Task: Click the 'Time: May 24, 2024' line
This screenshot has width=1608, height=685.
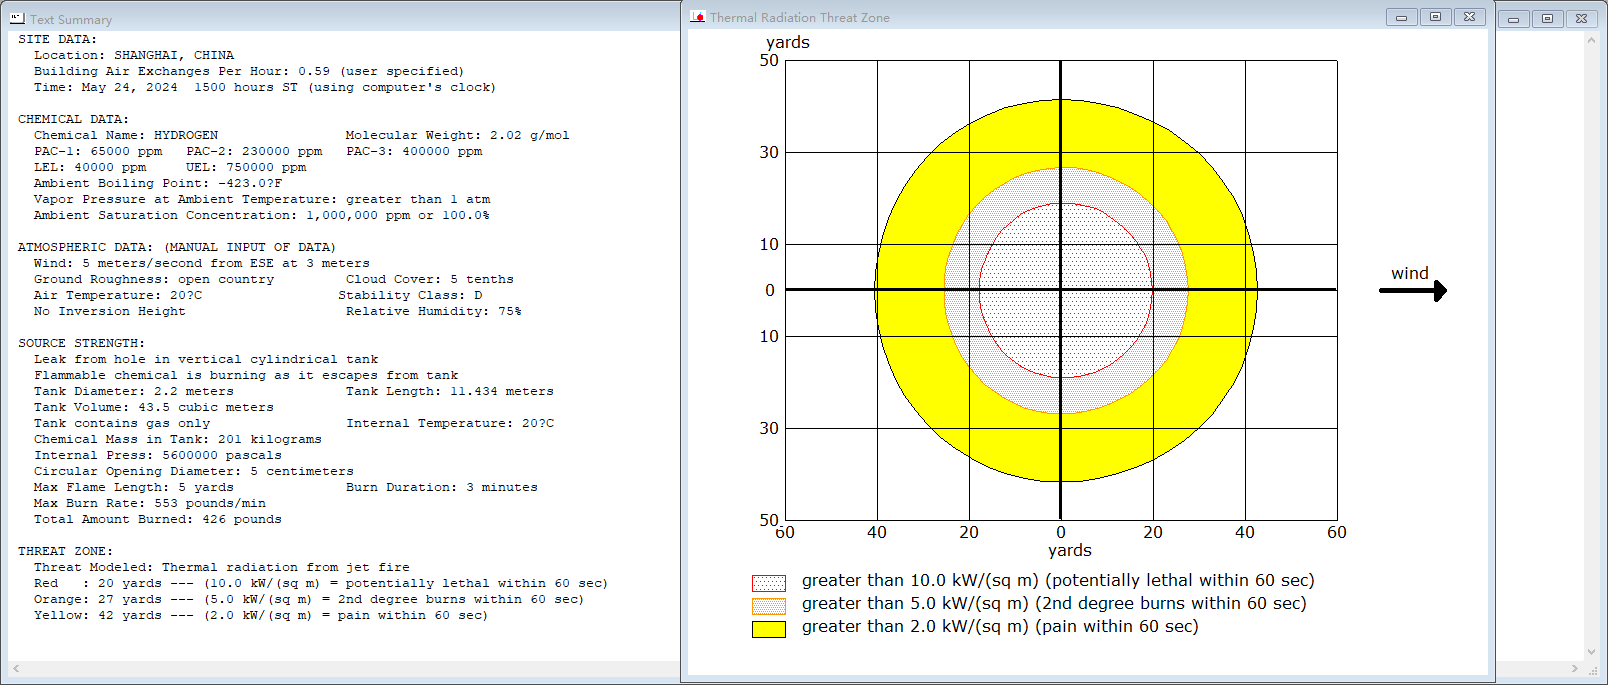Action: [x=265, y=87]
